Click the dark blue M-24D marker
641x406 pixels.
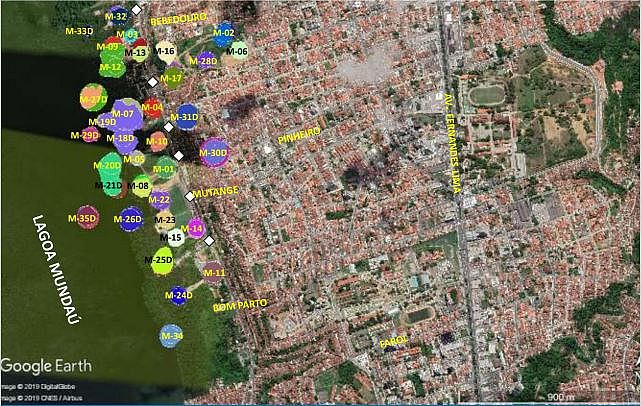(x=179, y=296)
